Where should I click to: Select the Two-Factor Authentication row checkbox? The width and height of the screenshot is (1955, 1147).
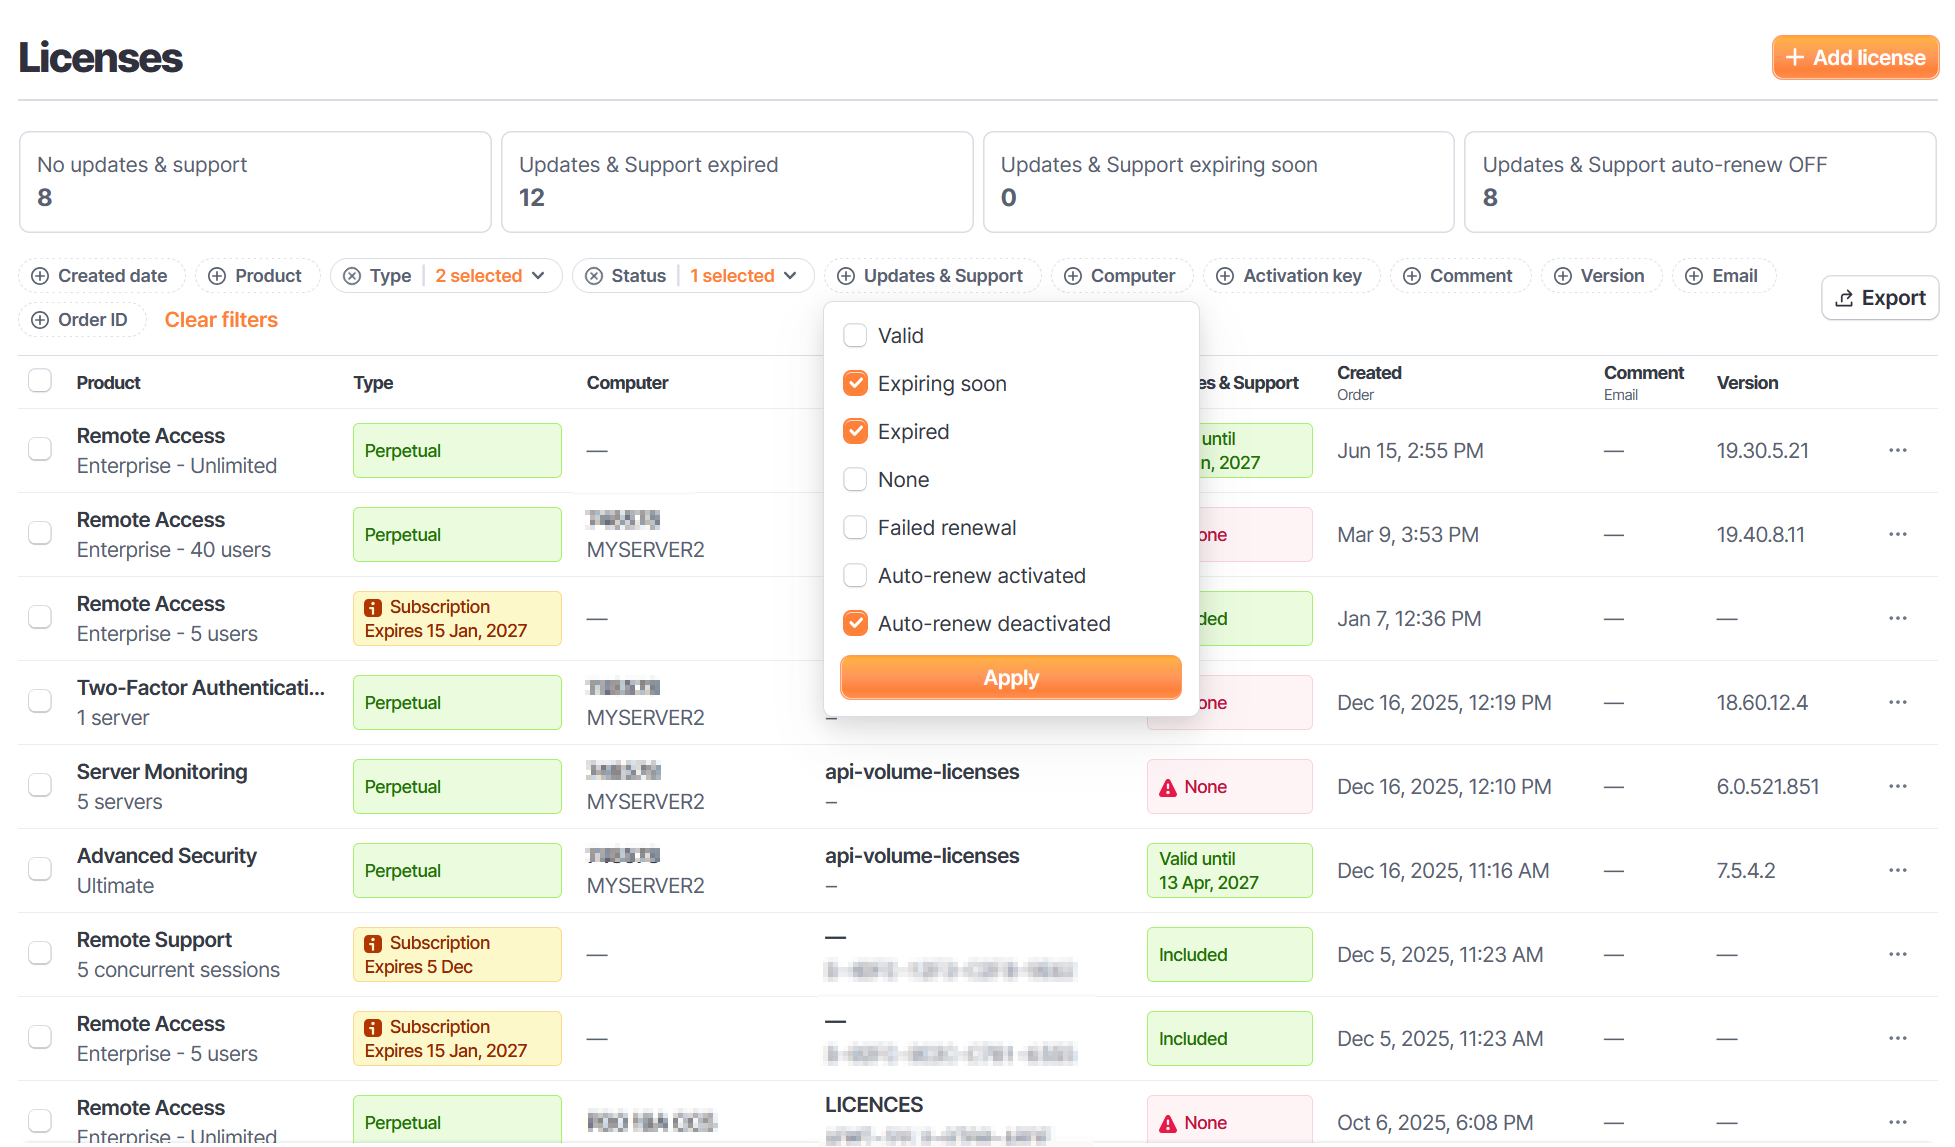tap(40, 701)
